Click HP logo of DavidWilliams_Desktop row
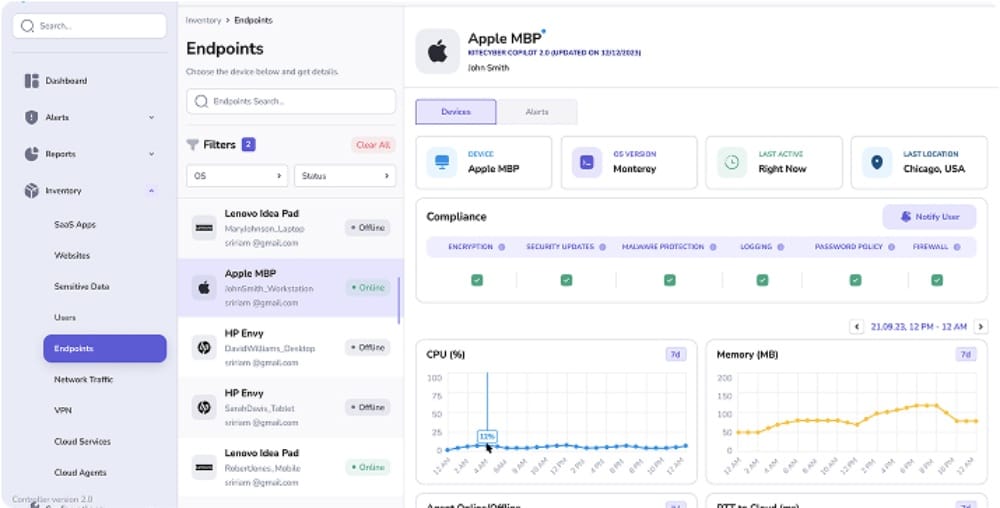The width and height of the screenshot is (1000, 508). tap(204, 347)
